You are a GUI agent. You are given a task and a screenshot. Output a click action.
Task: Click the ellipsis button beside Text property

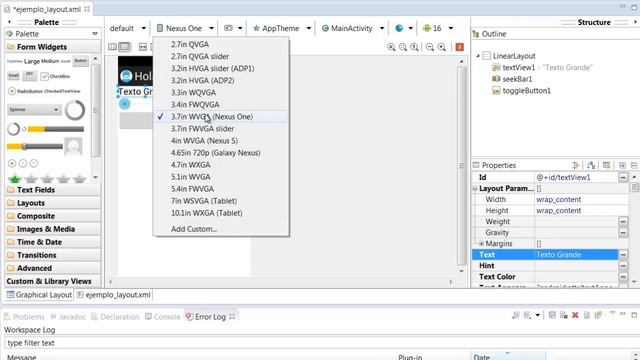pos(623,255)
